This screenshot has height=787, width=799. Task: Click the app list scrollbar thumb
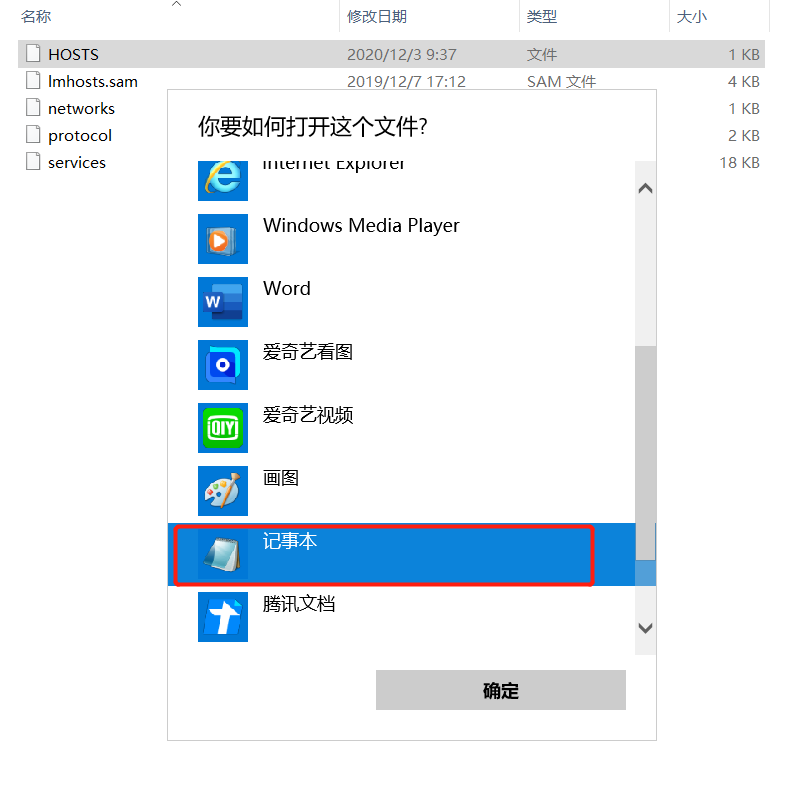pos(645,453)
